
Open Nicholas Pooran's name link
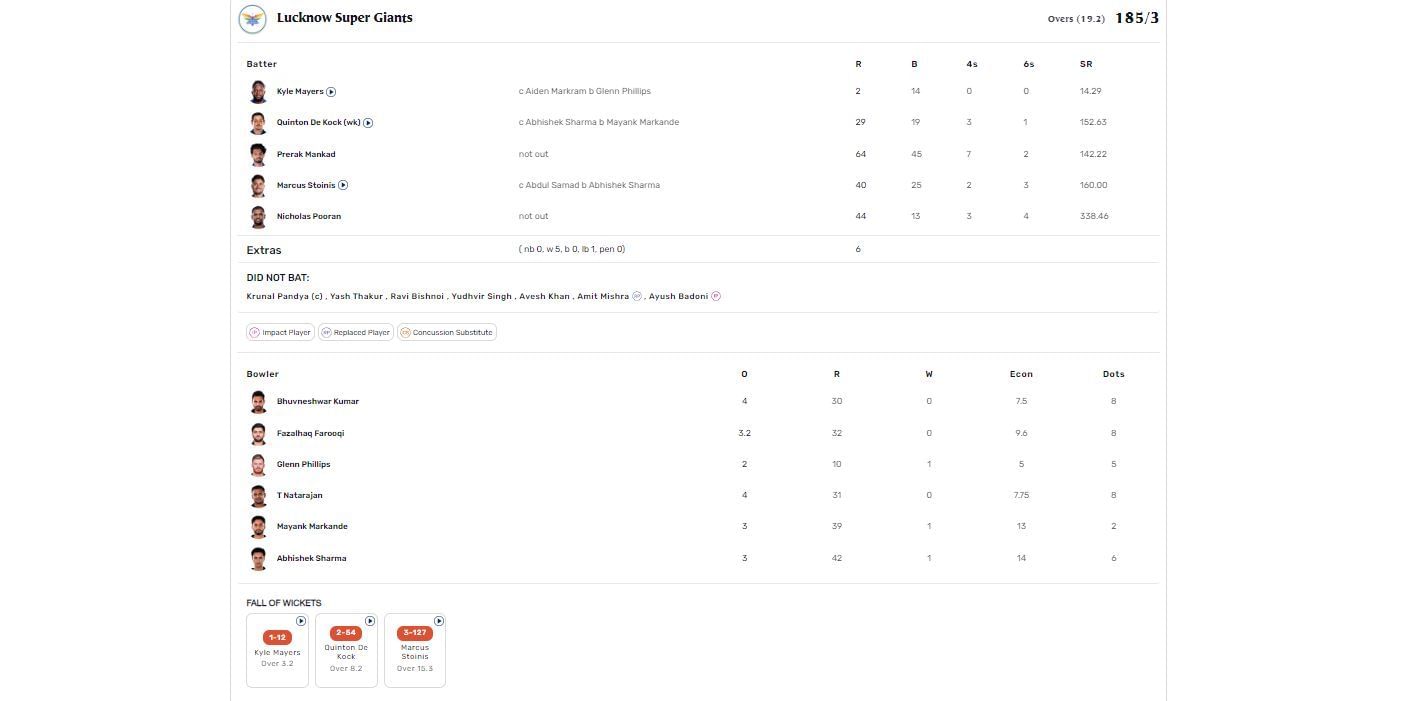(309, 216)
